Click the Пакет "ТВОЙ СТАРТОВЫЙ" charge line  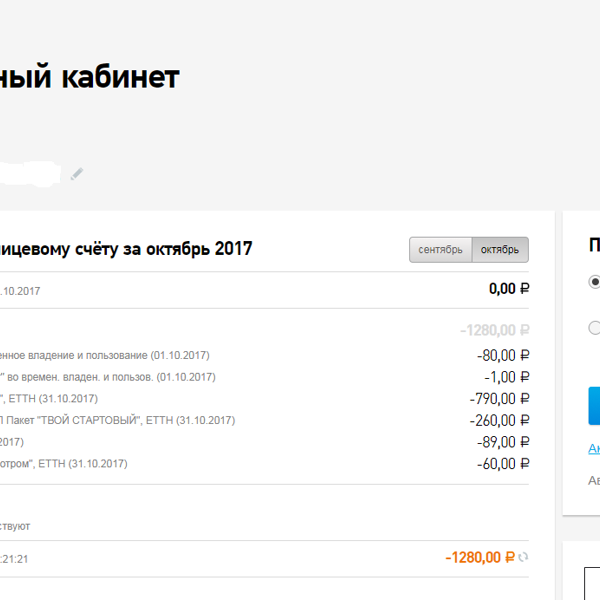(x=117, y=421)
